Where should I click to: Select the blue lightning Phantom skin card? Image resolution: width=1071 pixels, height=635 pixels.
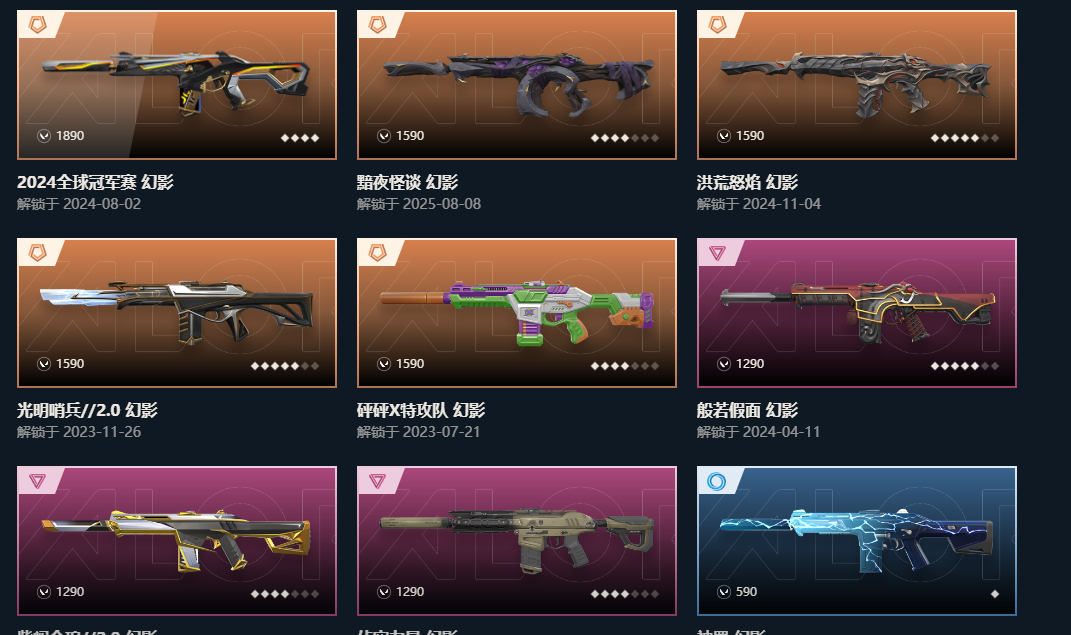tap(857, 541)
